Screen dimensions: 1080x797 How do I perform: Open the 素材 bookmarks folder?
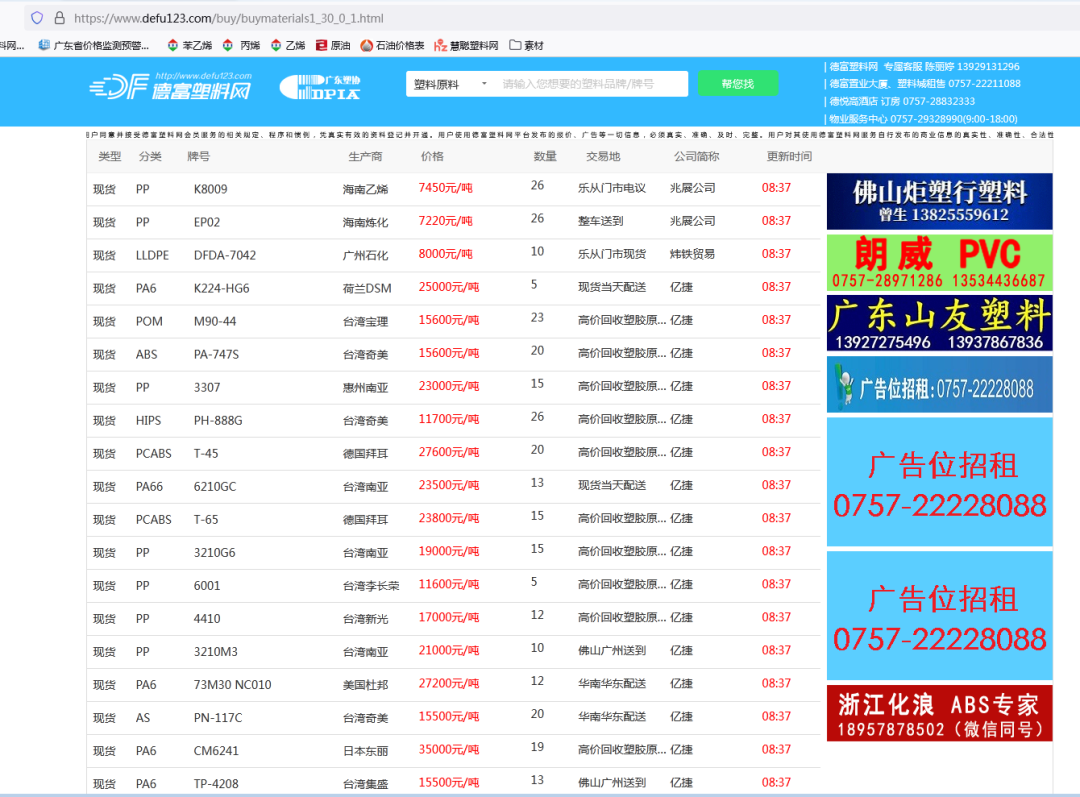click(527, 45)
